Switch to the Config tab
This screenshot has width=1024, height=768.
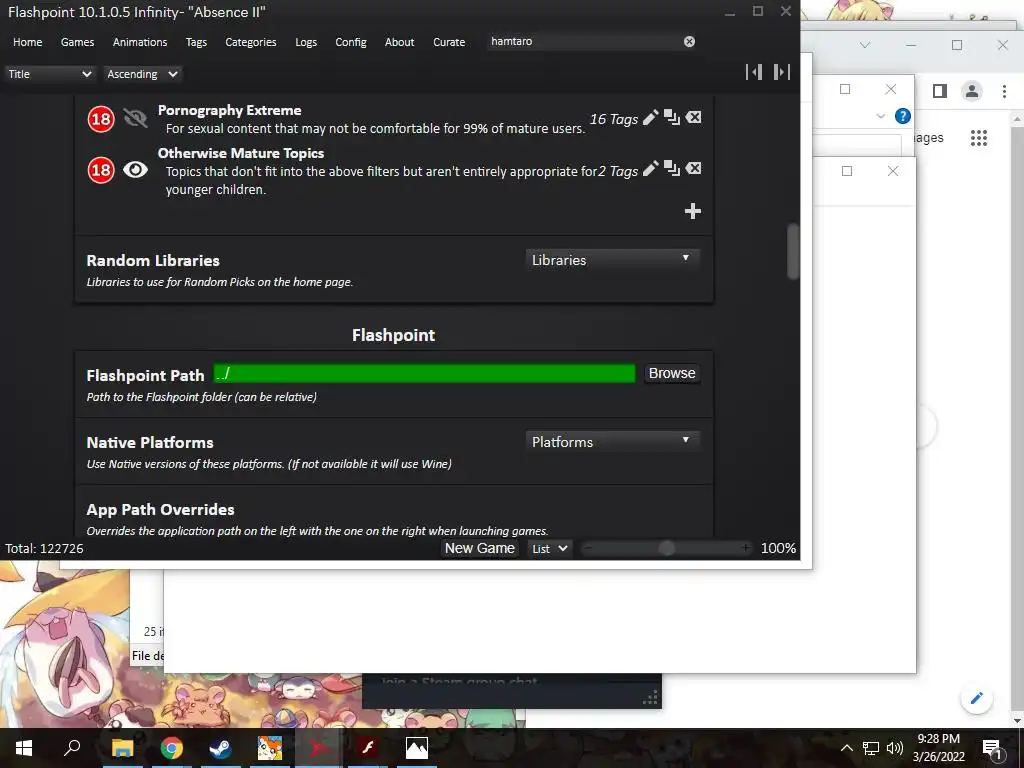(351, 42)
